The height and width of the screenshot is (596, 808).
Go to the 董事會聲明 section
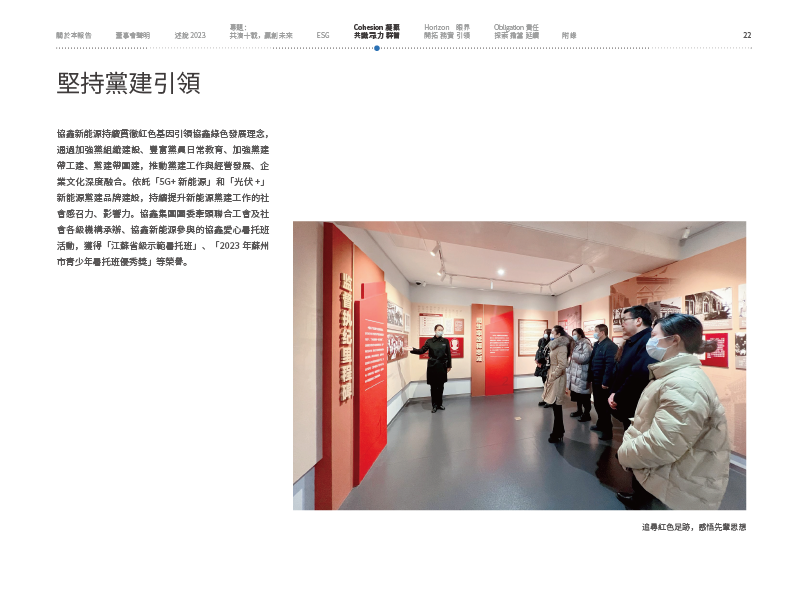point(132,35)
